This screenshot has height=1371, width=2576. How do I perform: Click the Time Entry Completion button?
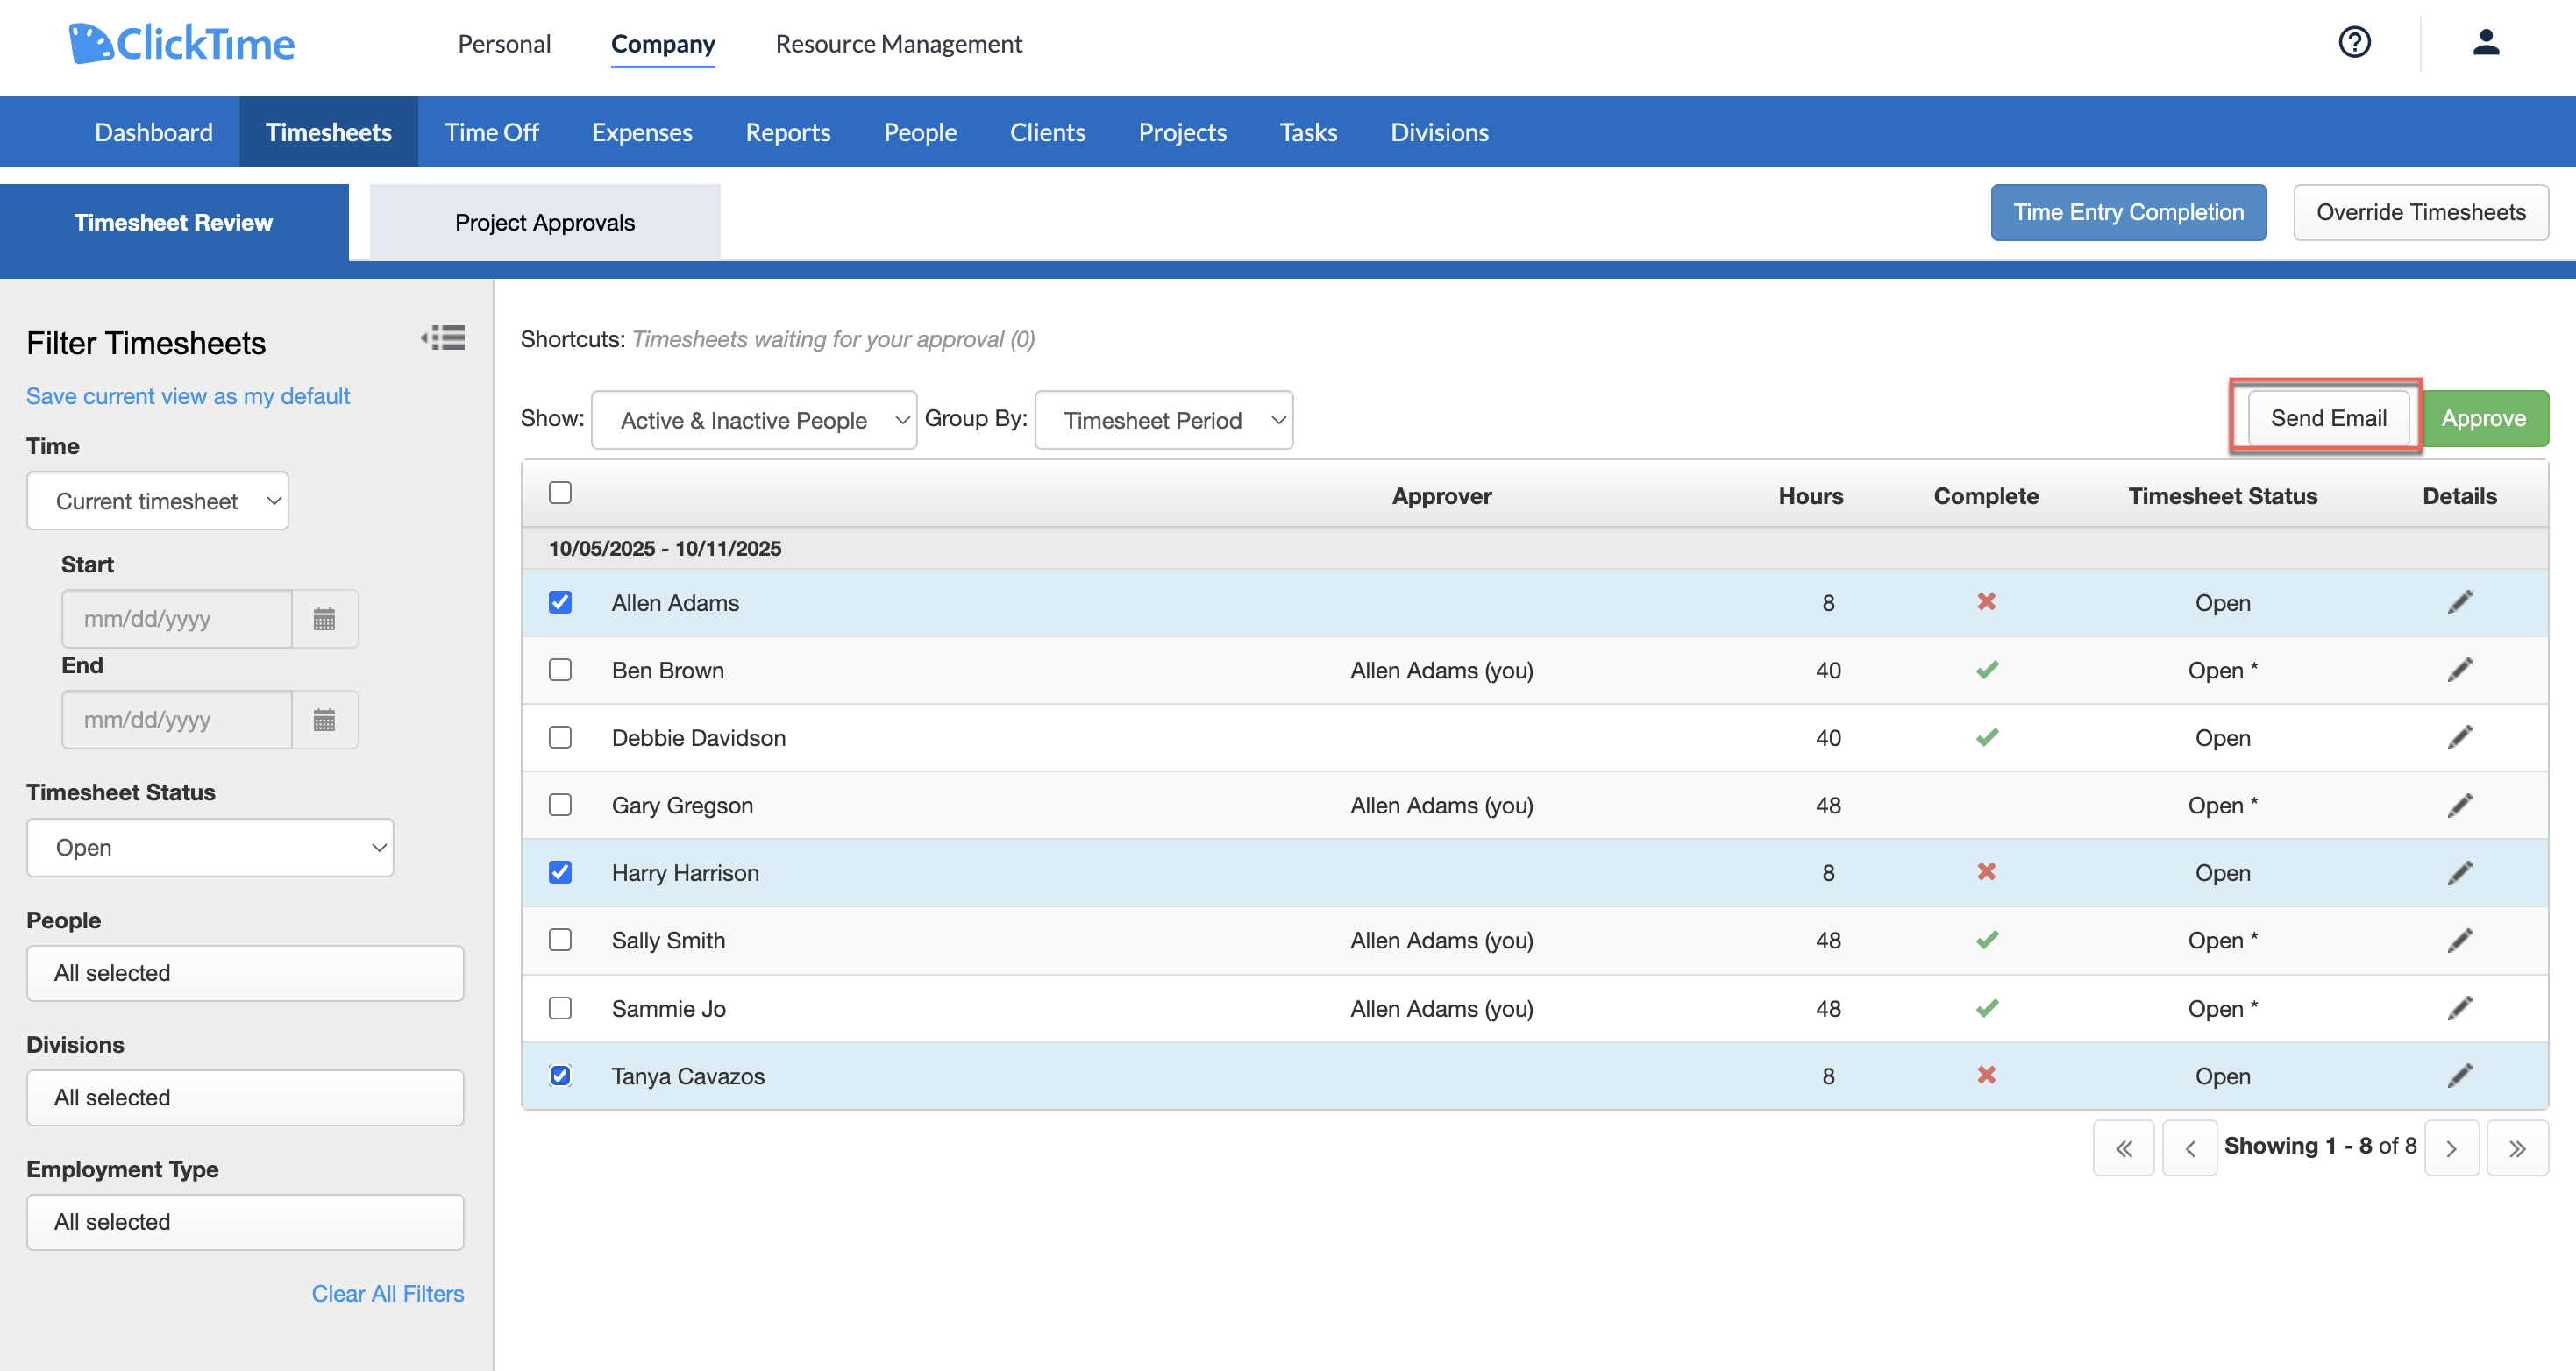pos(2128,212)
